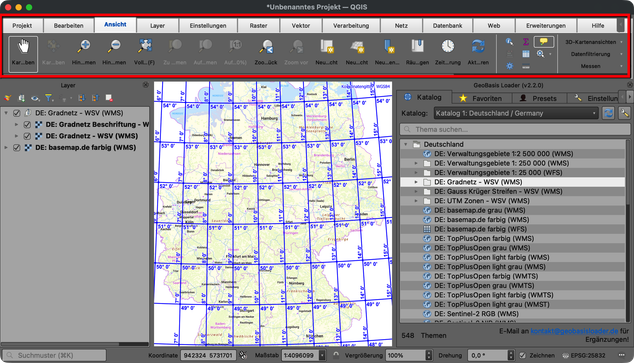Click the catalog reload refresh button
Screen dimensions: 634x363
(x=608, y=113)
